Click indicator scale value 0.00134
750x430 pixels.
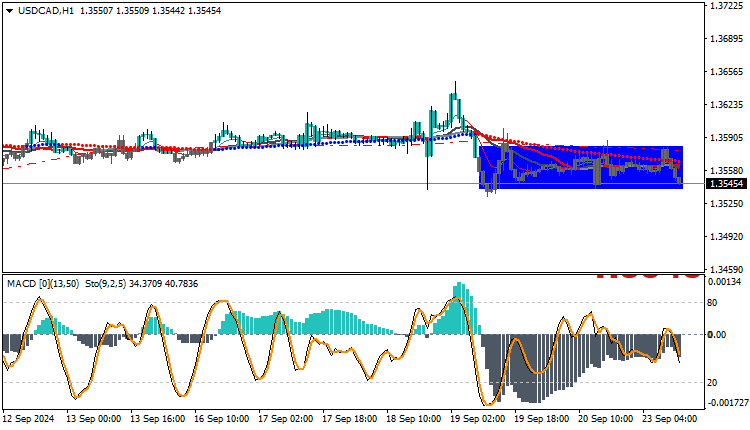click(x=725, y=282)
